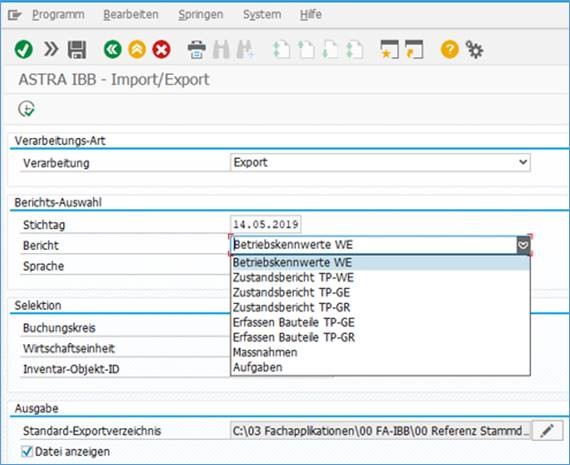Click the Save diskette icon

click(77, 50)
